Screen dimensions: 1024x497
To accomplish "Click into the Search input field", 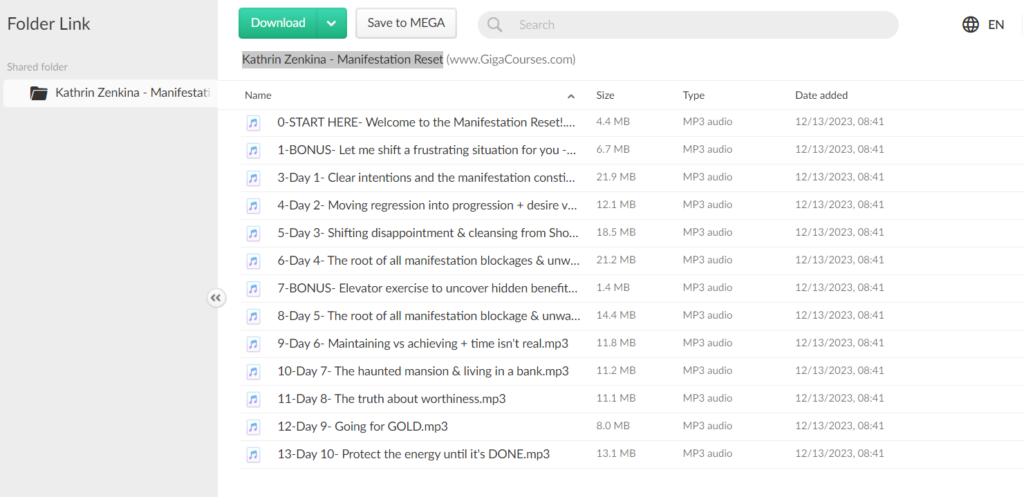I will (700, 25).
